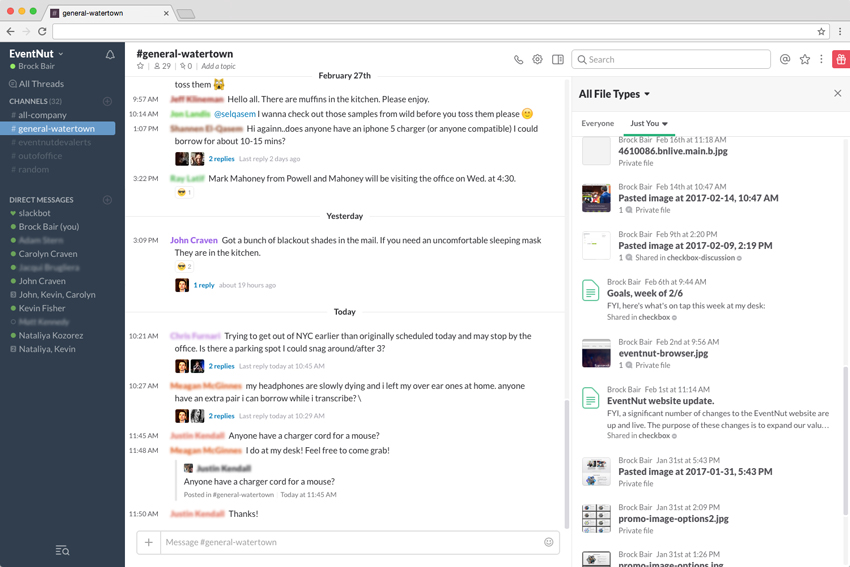Click the red gift icon
Image resolution: width=850 pixels, height=567 pixels.
point(841,60)
